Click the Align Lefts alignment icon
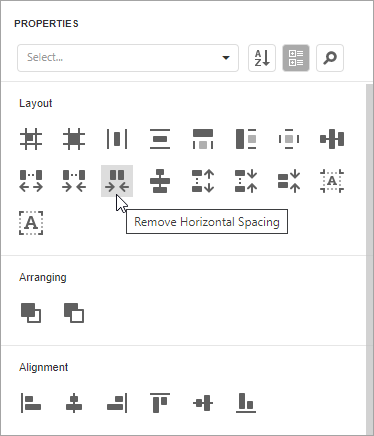 point(31,403)
